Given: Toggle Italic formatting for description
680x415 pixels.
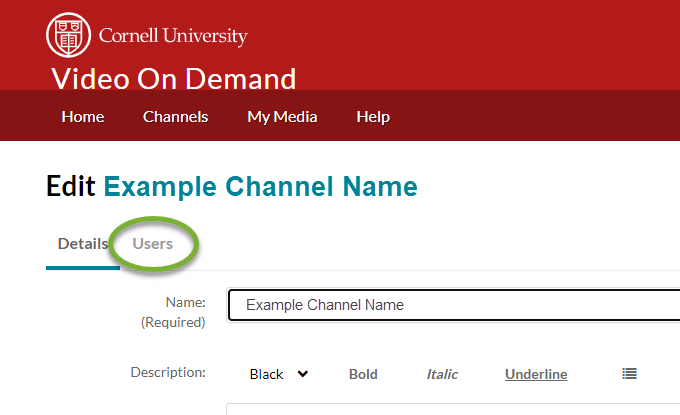Looking at the screenshot, I should click(x=442, y=374).
